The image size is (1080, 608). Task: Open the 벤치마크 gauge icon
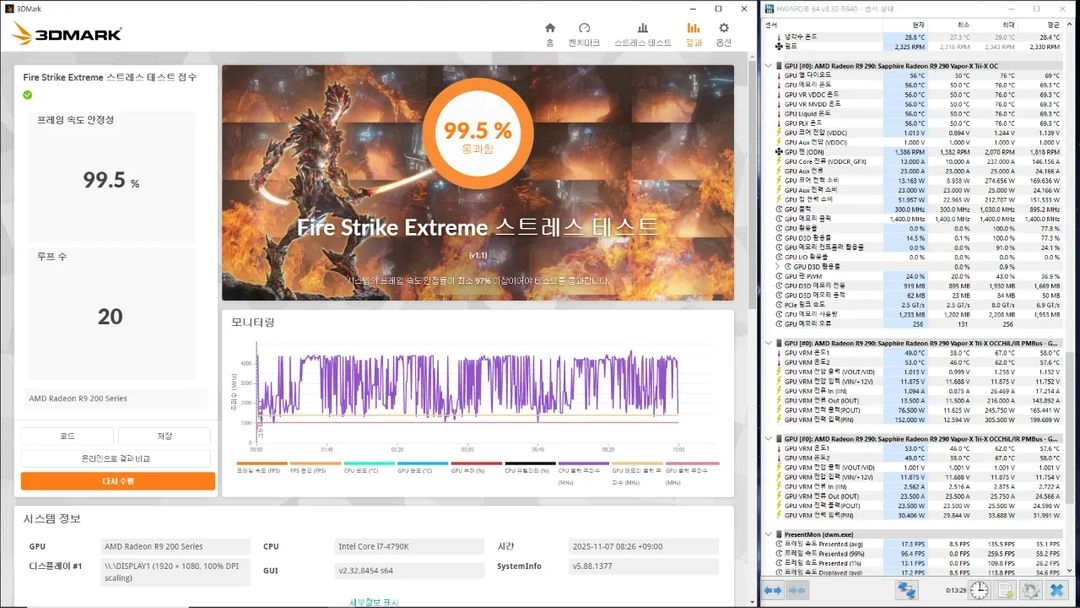[584, 28]
